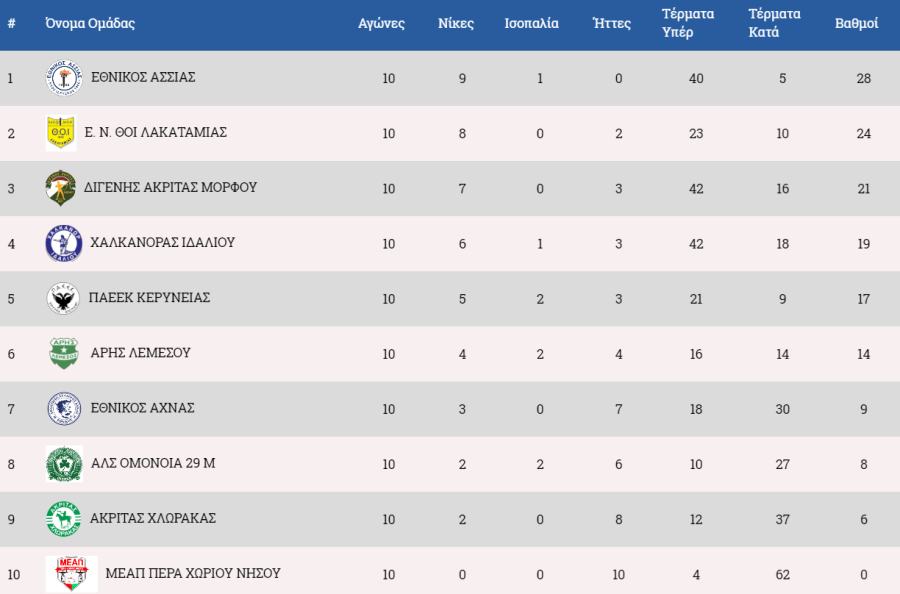Open the ΕΘΝΙΚΟΣ ΑΧΝΑΣ round badge
Screen dimensions: 900x594
click(64, 409)
